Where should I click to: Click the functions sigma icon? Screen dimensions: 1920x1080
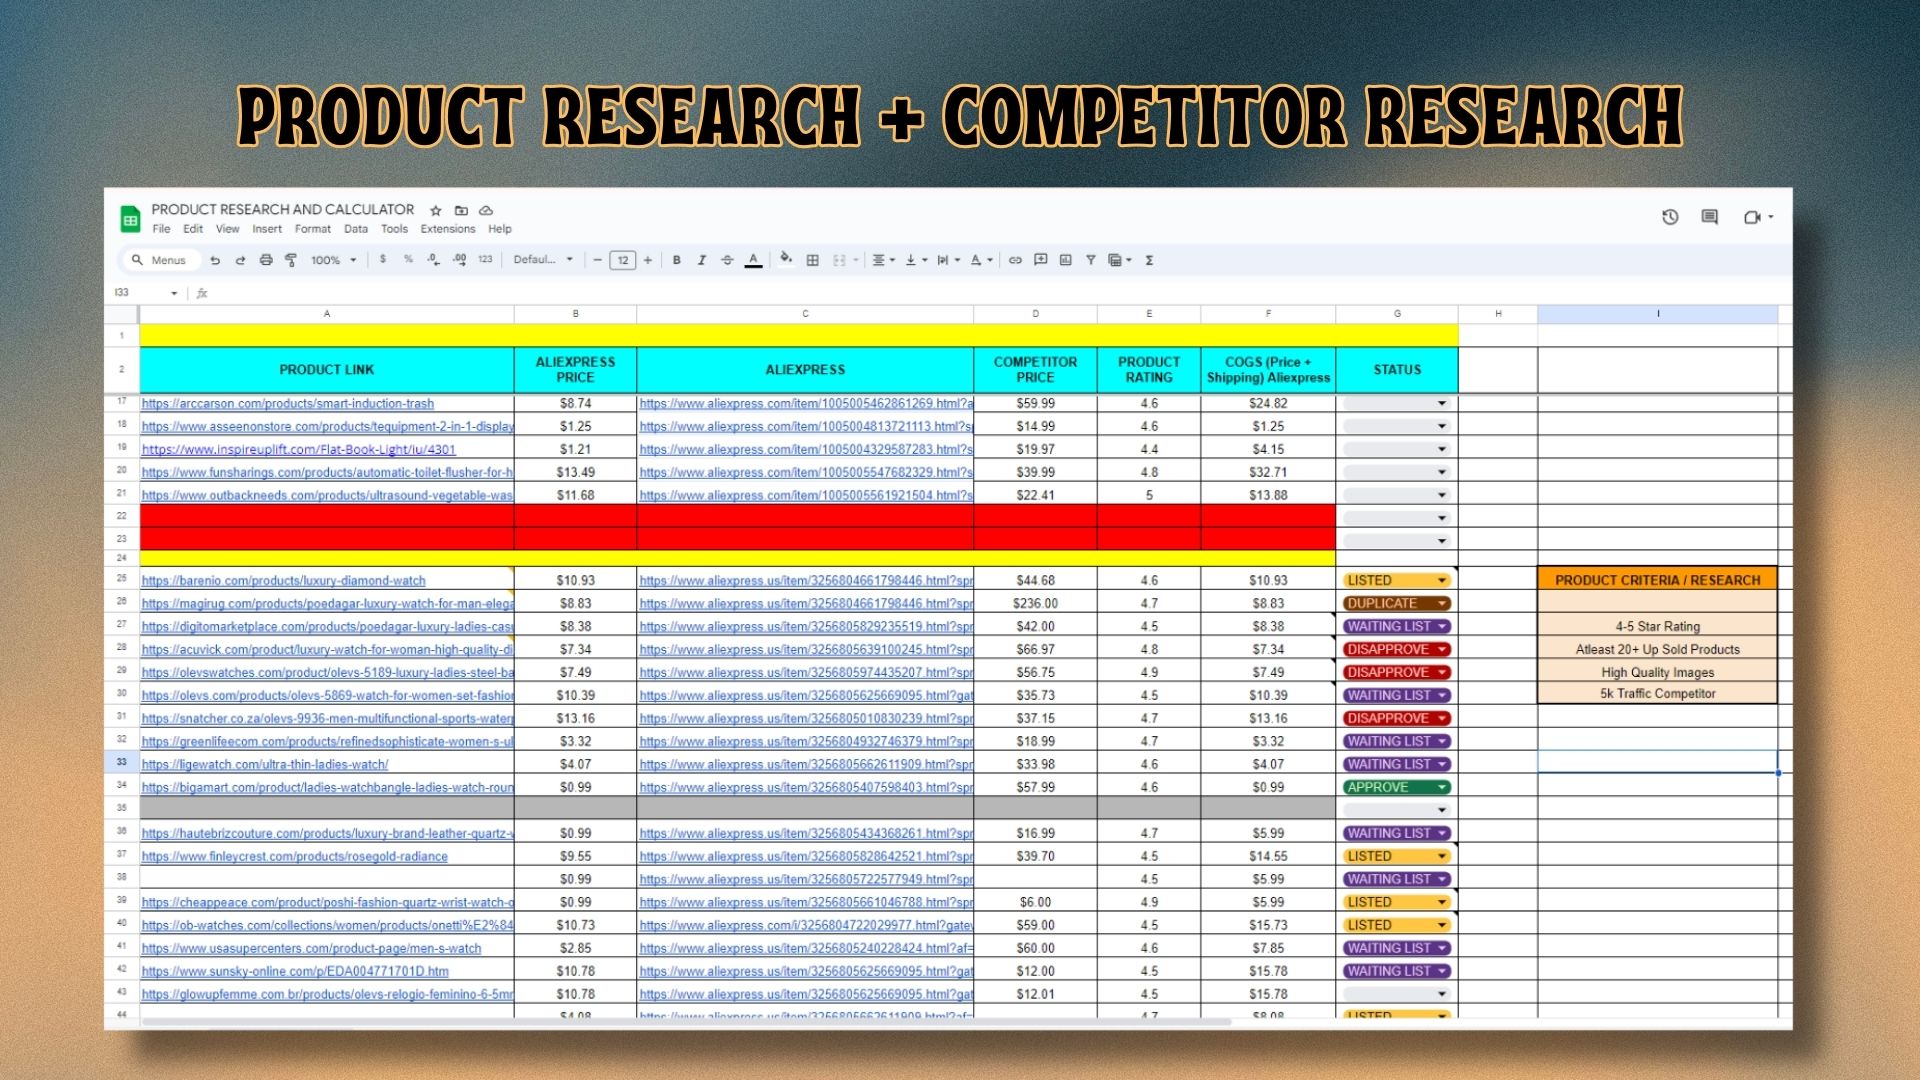[1150, 260]
